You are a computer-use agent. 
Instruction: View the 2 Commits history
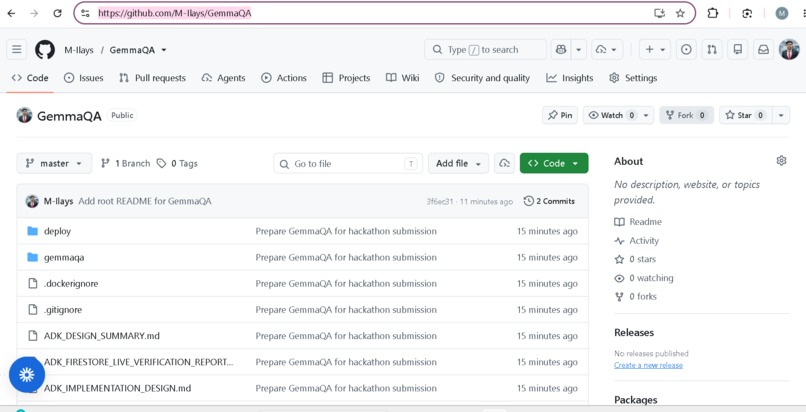pyautogui.click(x=549, y=201)
